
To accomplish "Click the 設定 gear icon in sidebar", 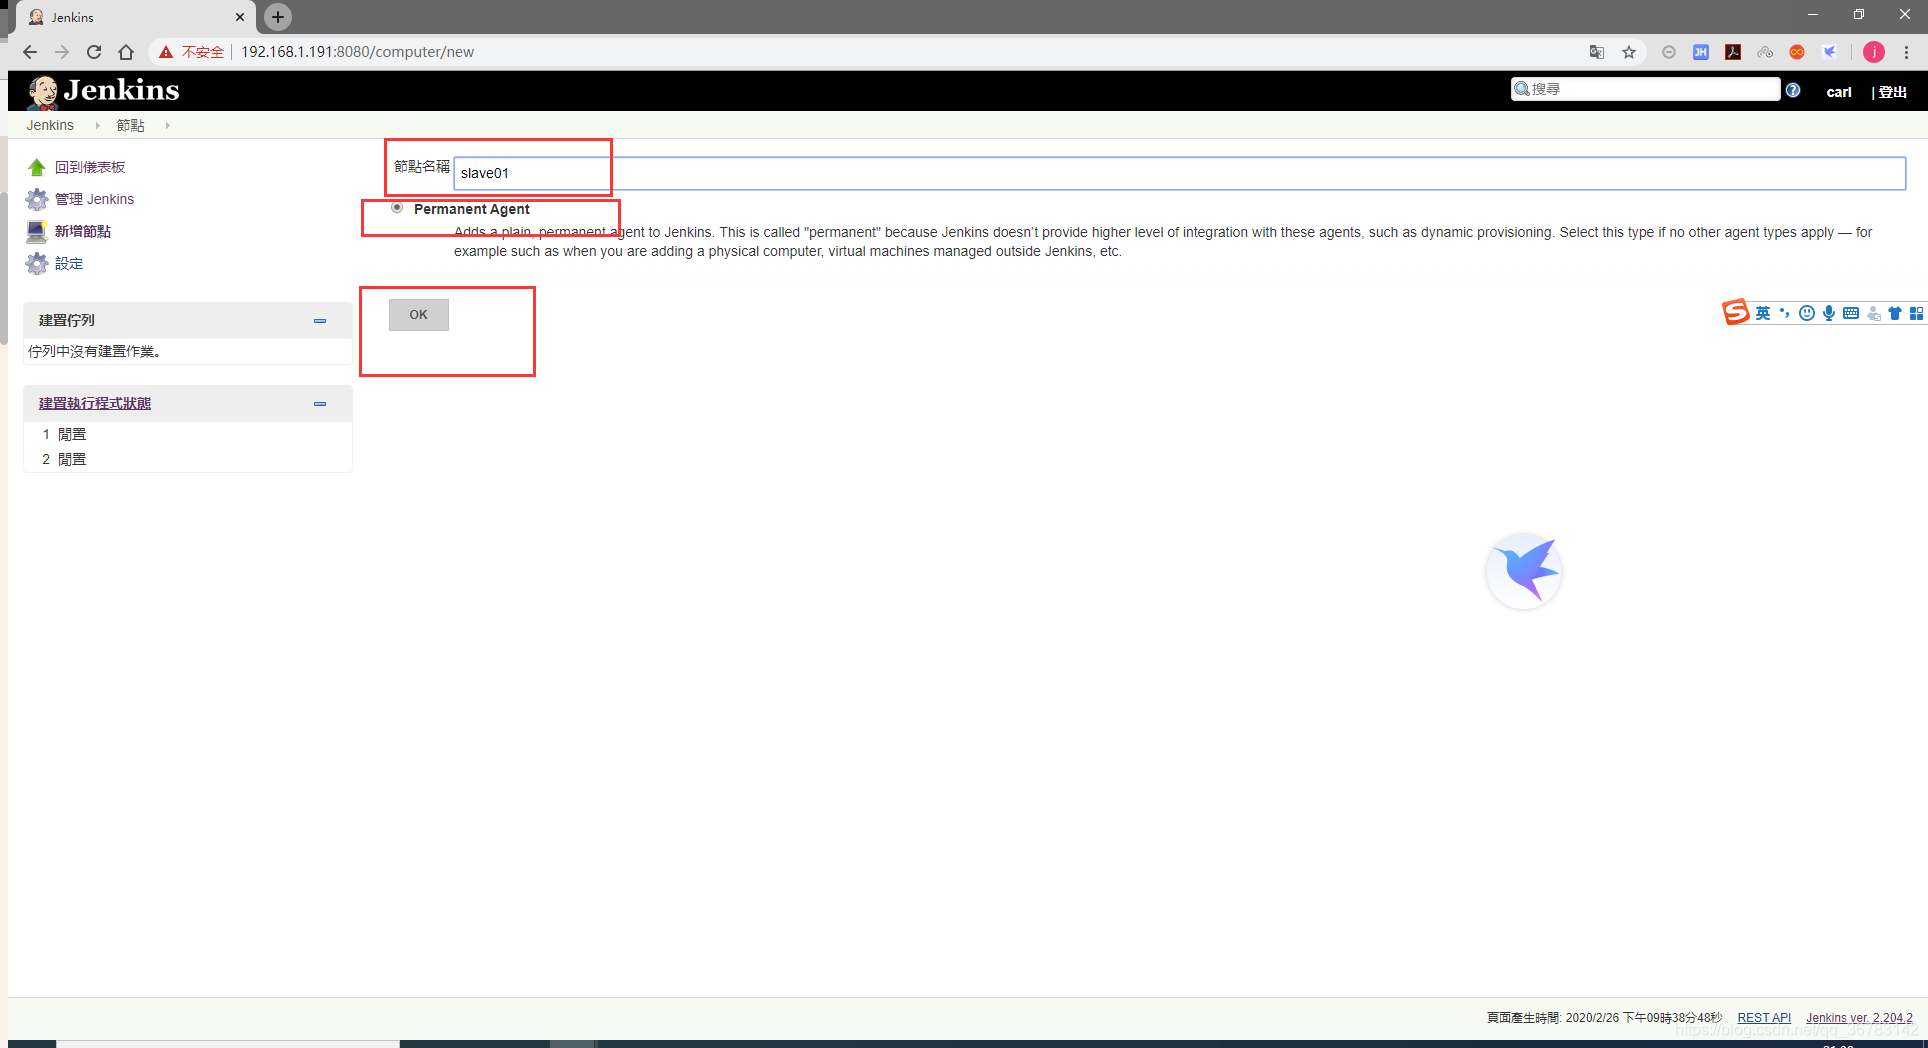I will [x=37, y=263].
